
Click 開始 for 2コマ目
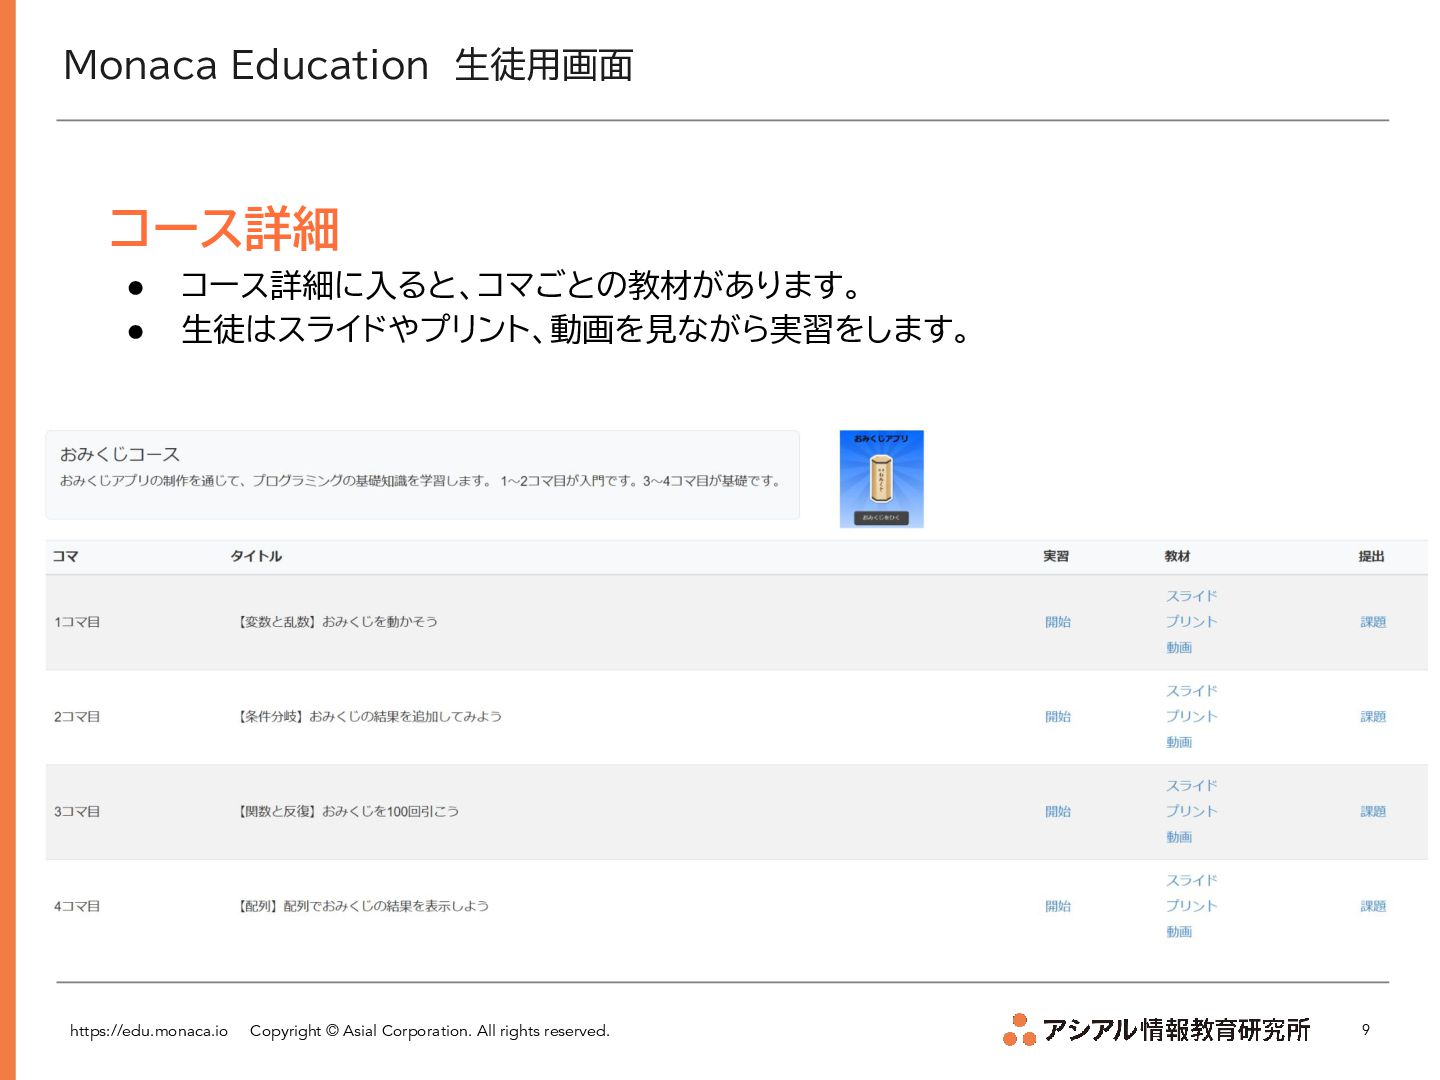click(1057, 717)
